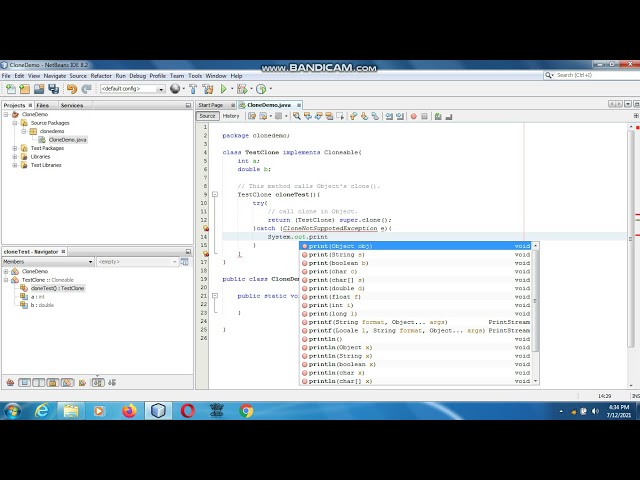
Task: Click the Shift Line Left icon
Action: [x=389, y=116]
